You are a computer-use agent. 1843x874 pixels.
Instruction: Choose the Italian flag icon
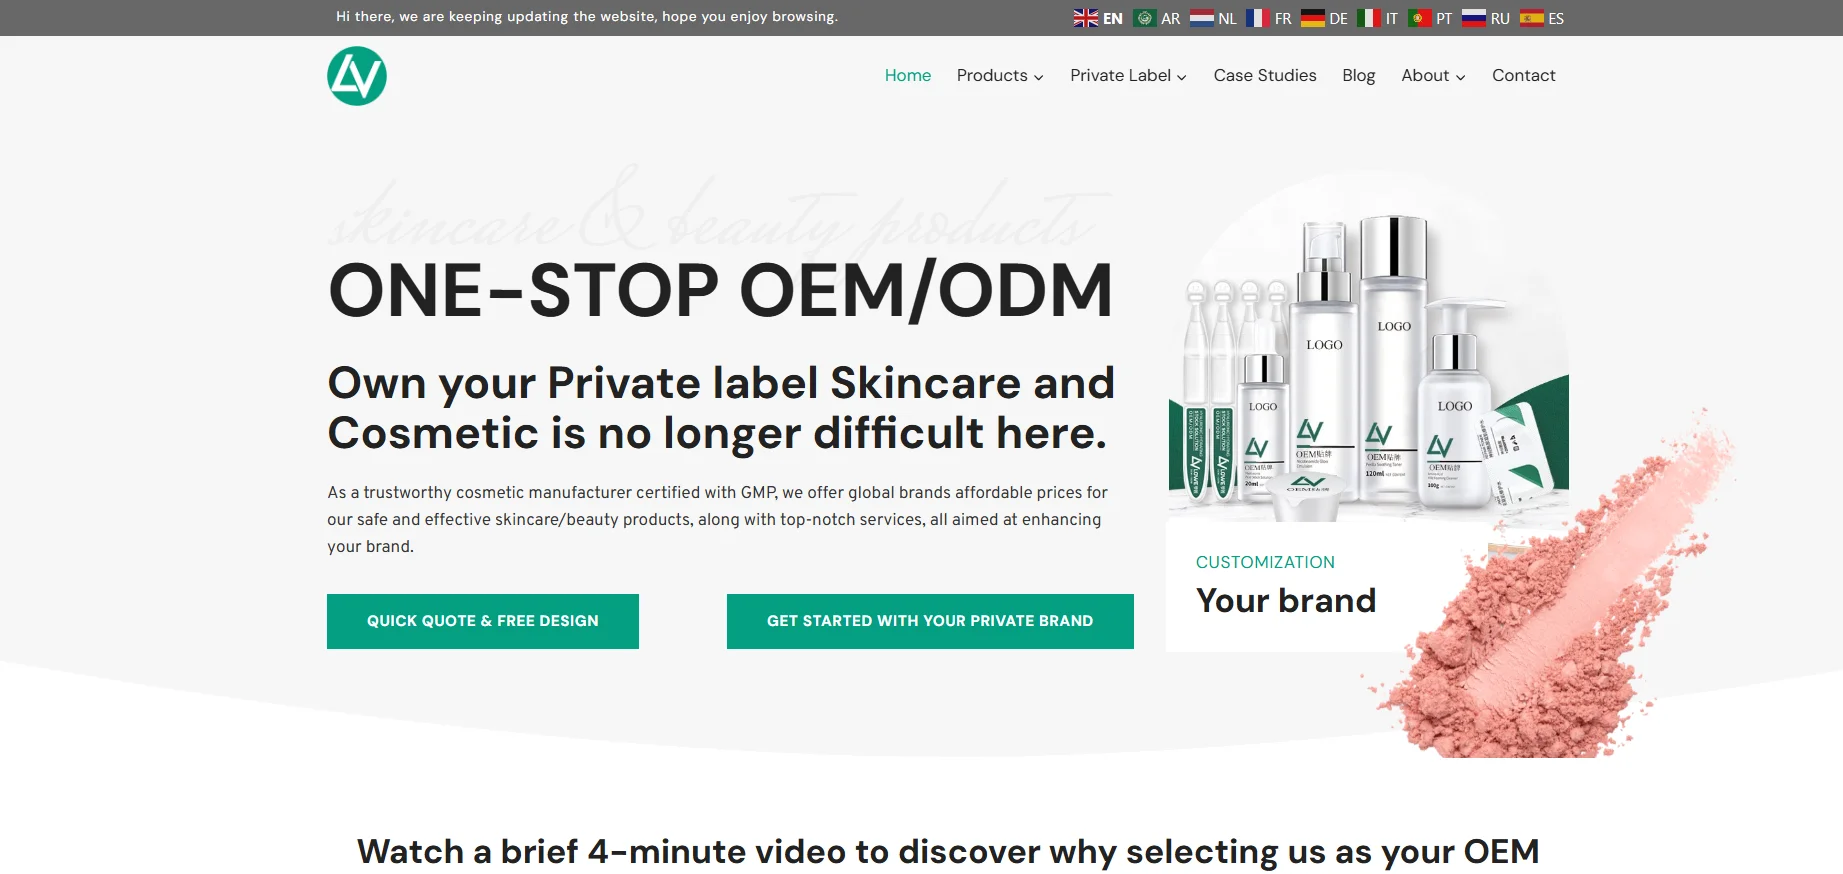(1369, 18)
